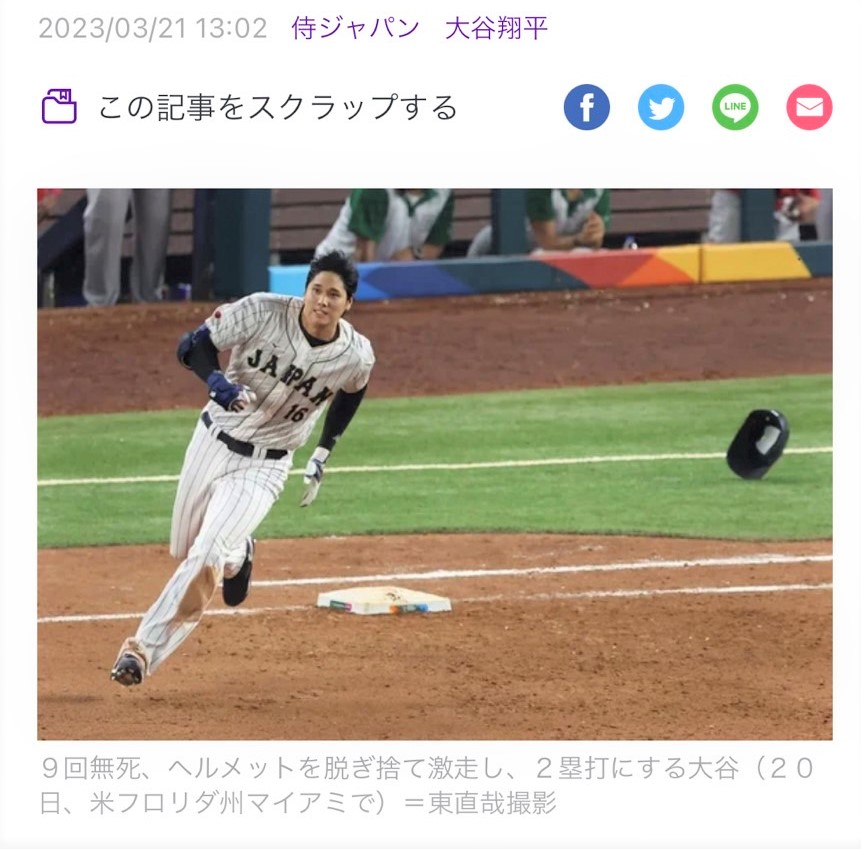This screenshot has width=861, height=849.
Task: Open the article photo of the runner
Action: click(x=435, y=464)
